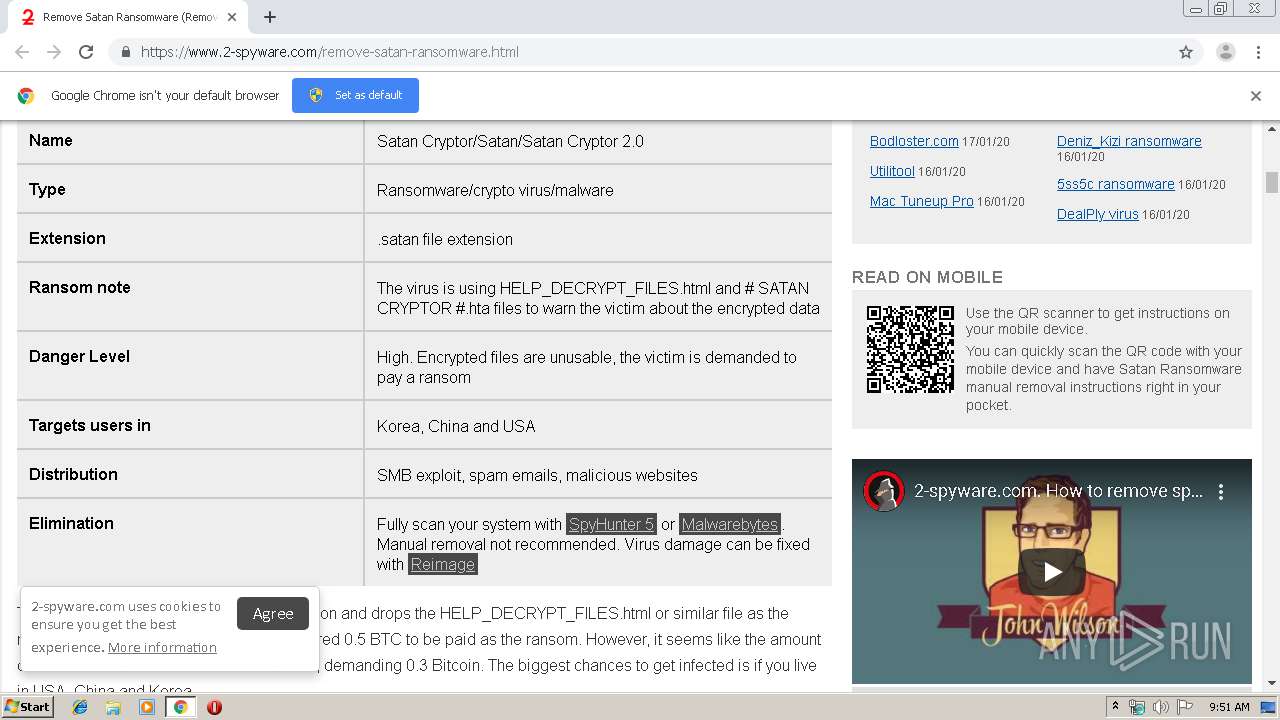Open the Windows Start menu
This screenshot has height=720, width=1280.
tap(27, 707)
